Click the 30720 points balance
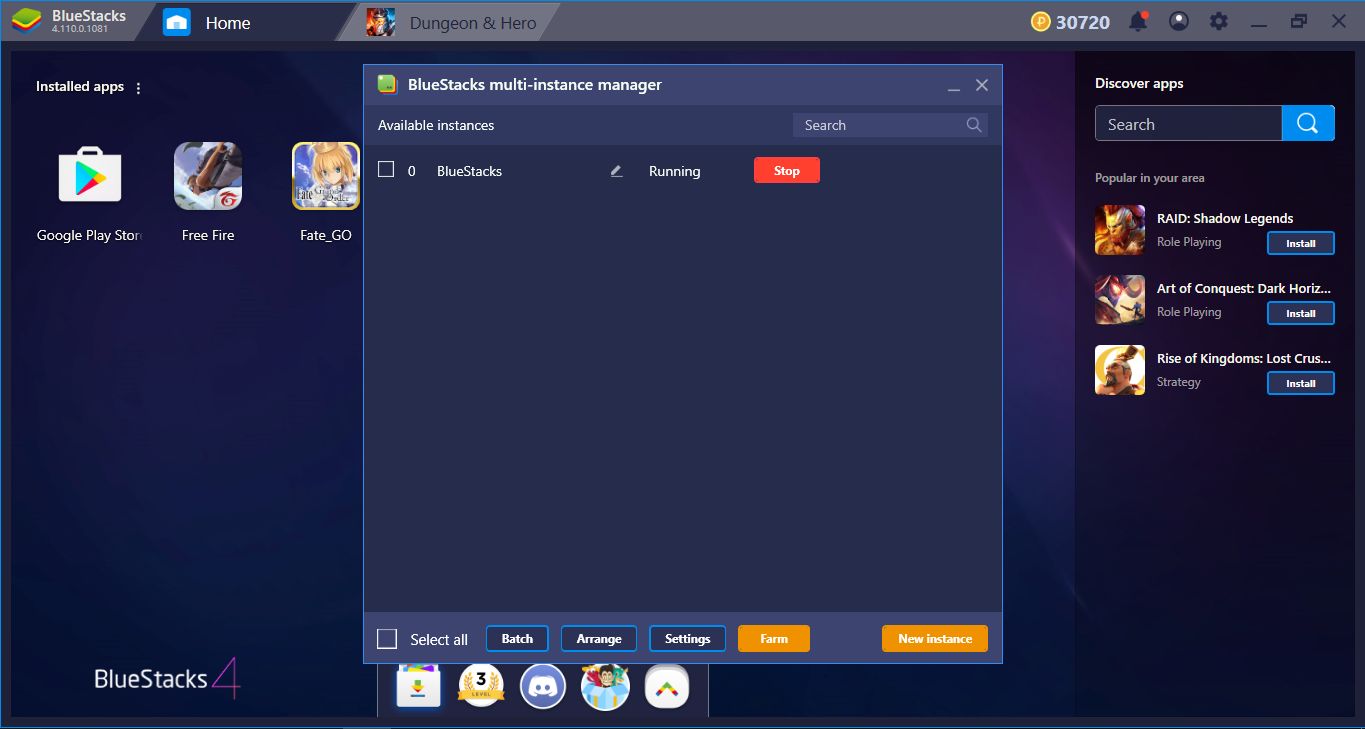 (x=1083, y=22)
